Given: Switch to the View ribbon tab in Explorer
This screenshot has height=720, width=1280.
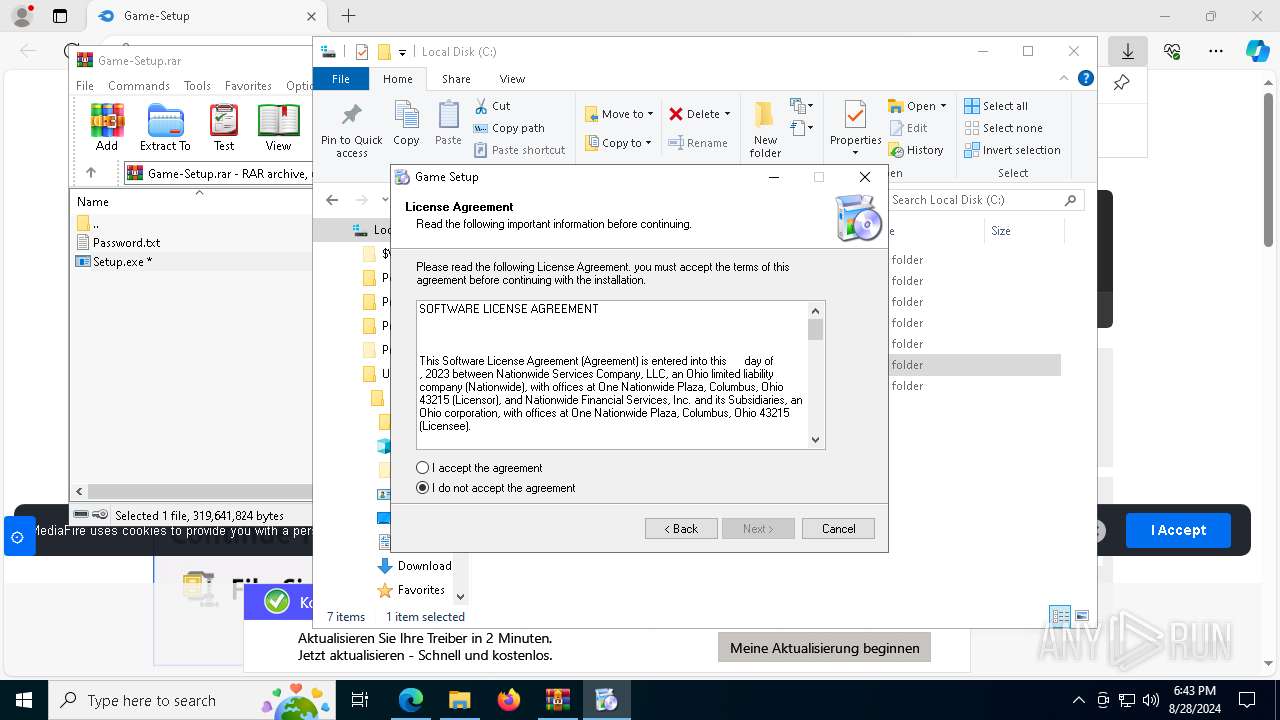Looking at the screenshot, I should pos(512,79).
